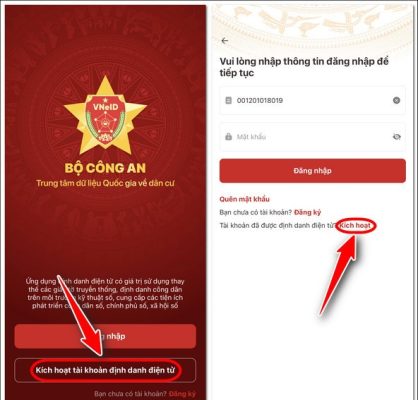Tap the BỘ CÔNG AN title text
Screen dimensions: 418x400
click(105, 168)
